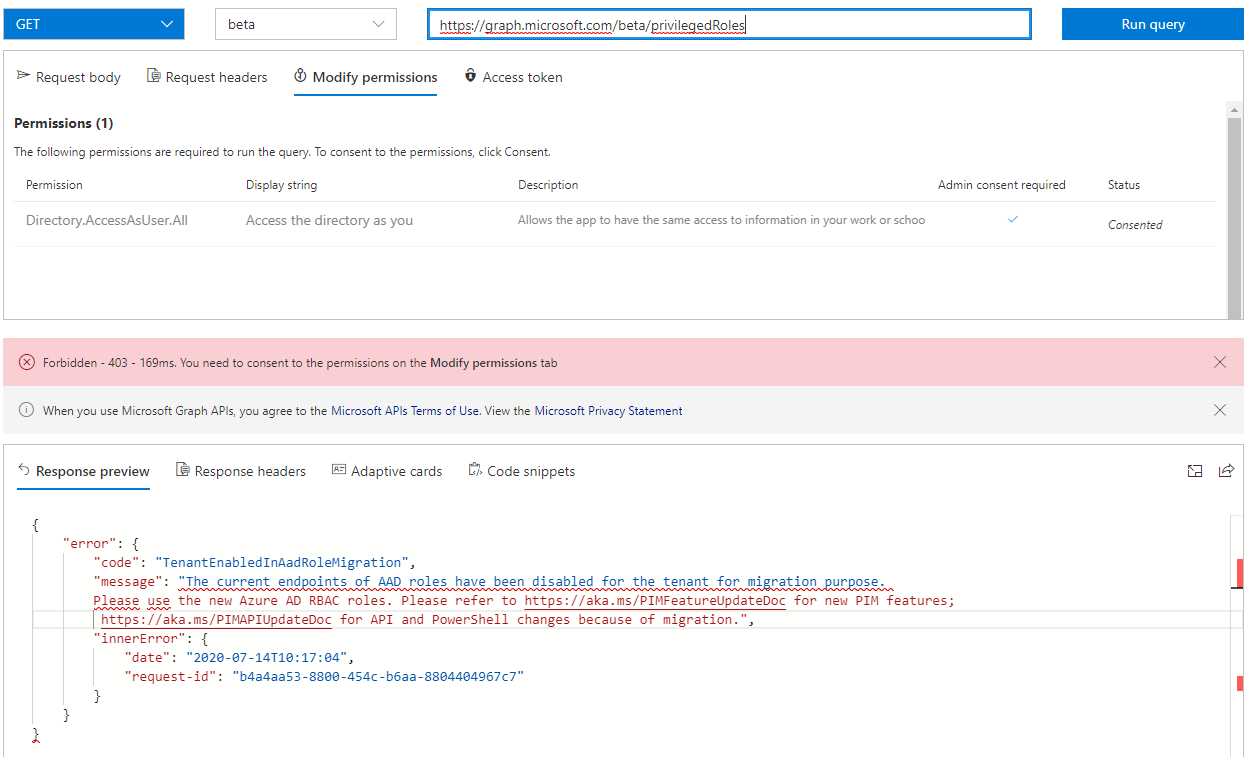Click the red error icon in banner
Viewport: 1253px width, 757px height.
pyautogui.click(x=27, y=362)
